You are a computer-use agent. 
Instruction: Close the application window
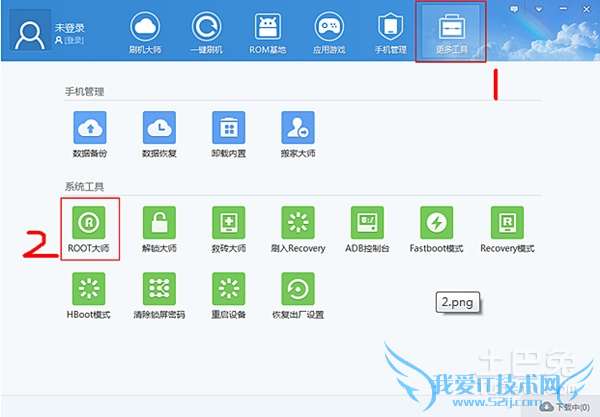[586, 9]
